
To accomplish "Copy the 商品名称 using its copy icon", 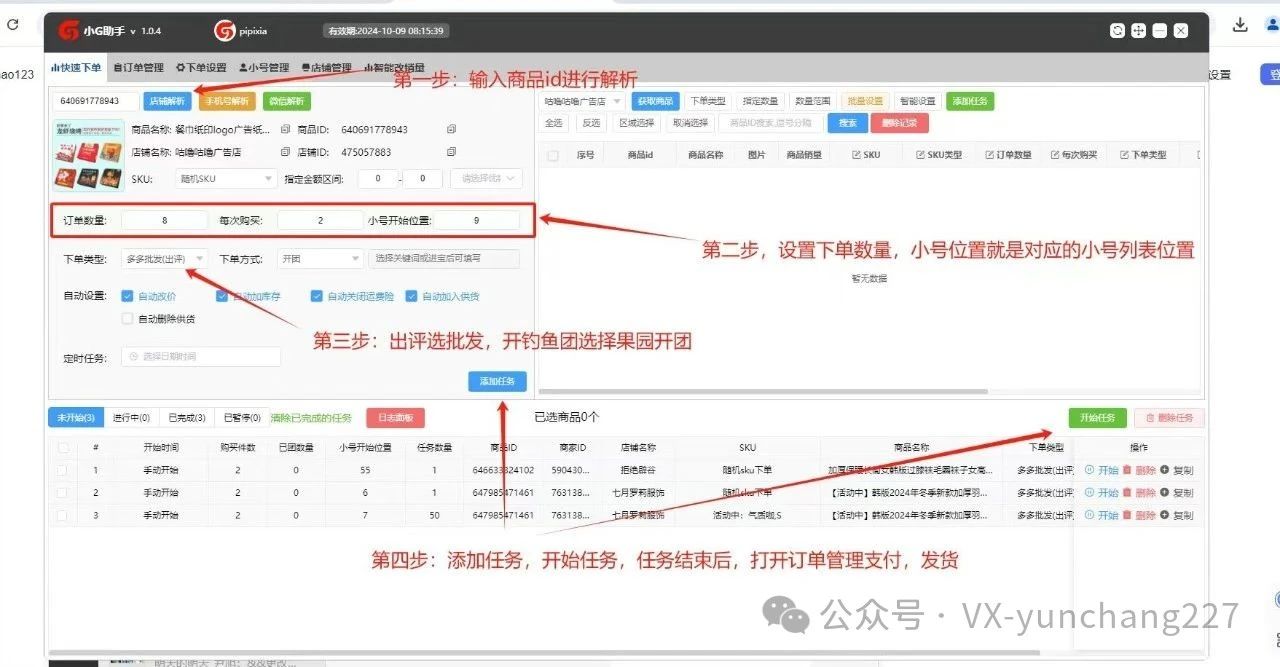I will 286,129.
